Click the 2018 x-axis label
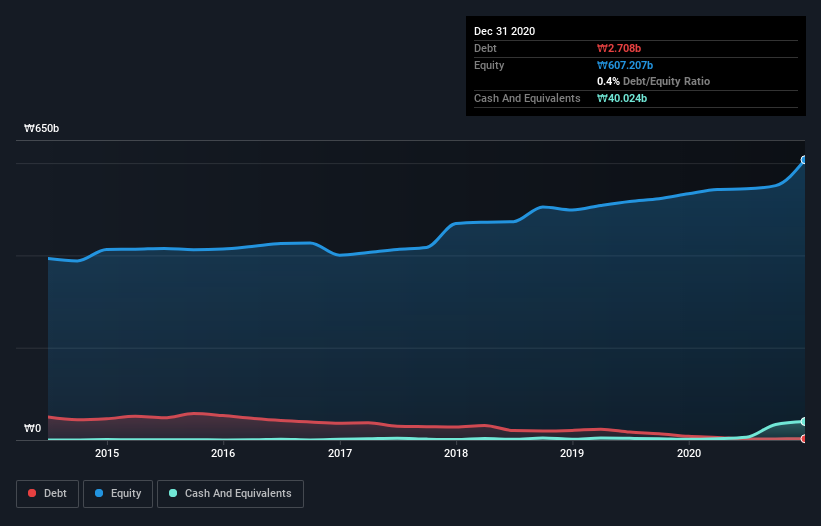 tap(456, 453)
